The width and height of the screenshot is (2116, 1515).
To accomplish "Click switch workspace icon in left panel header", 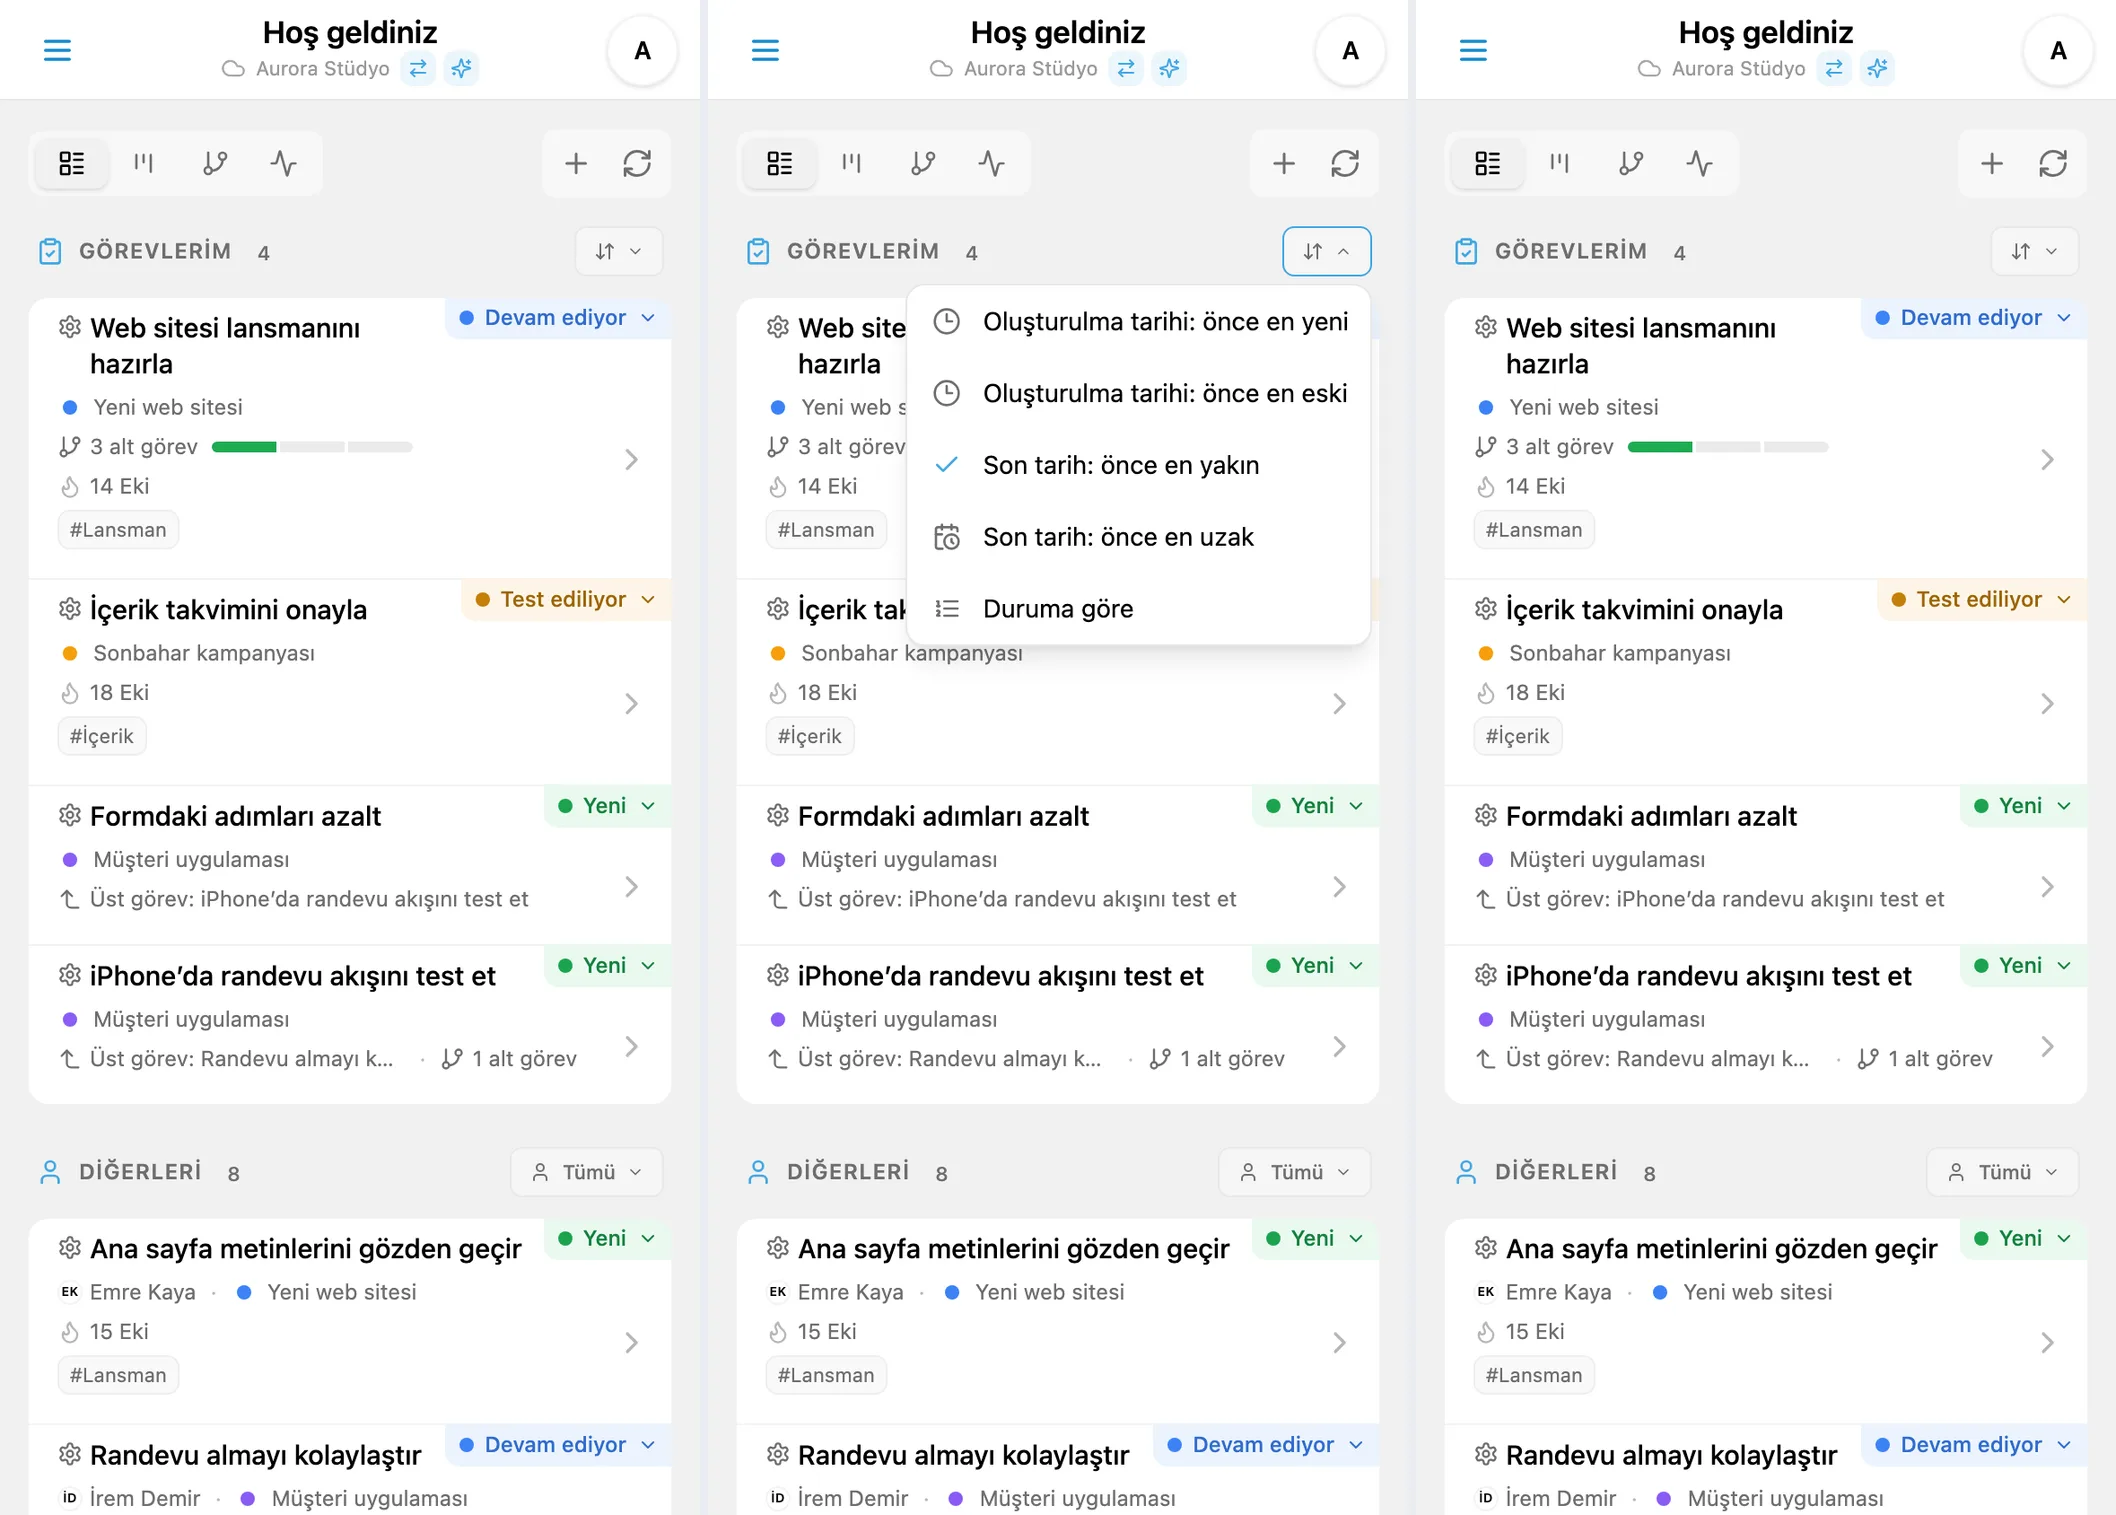I will click(x=418, y=68).
